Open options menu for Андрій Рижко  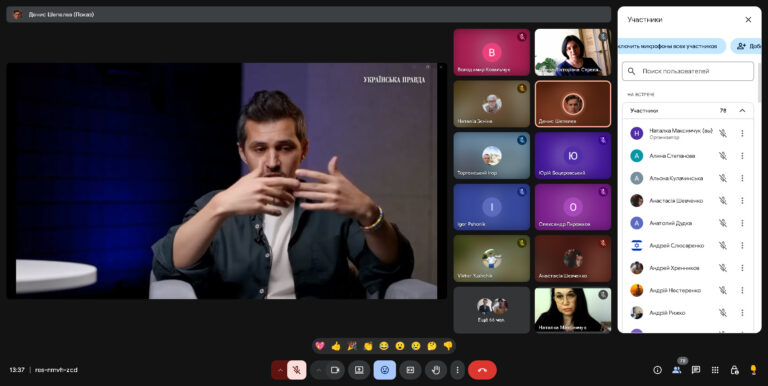coord(742,313)
